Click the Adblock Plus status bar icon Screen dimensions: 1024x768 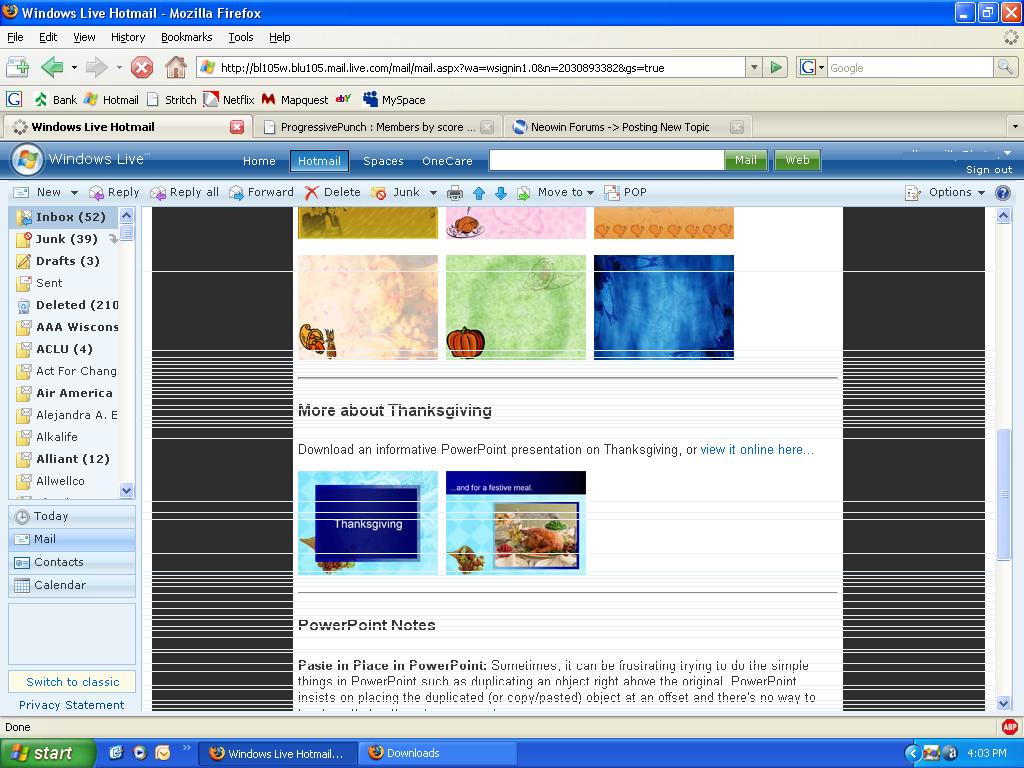[1010, 726]
